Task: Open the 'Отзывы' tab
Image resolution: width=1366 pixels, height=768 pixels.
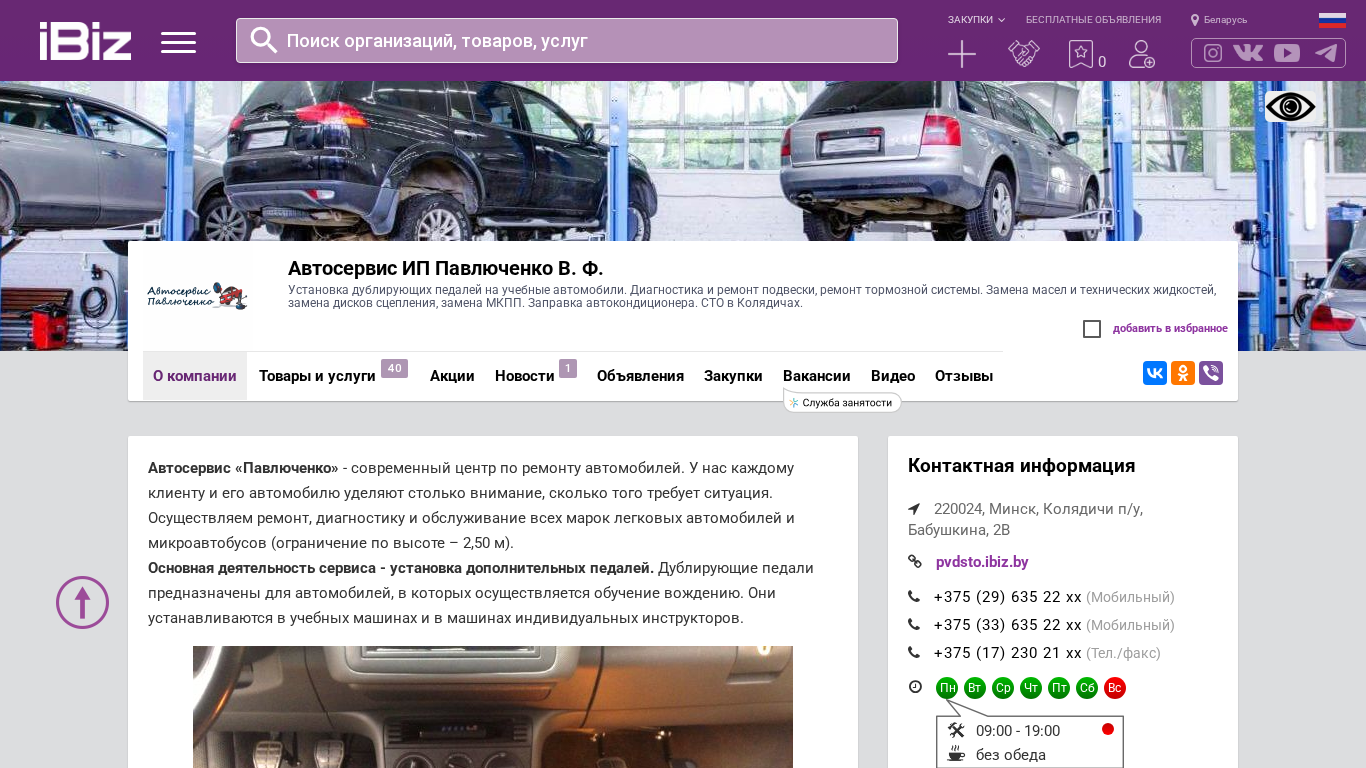Action: click(964, 376)
